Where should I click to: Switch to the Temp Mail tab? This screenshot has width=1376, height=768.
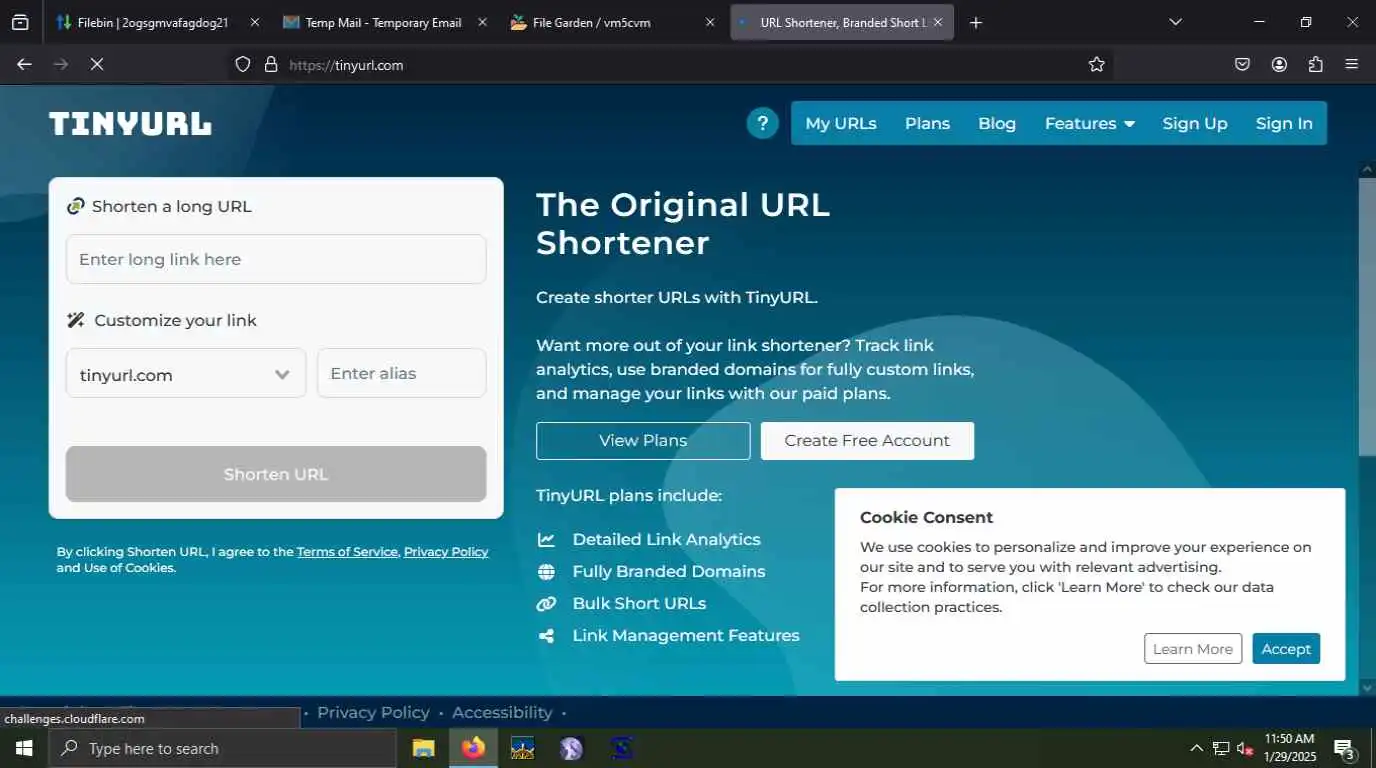(x=384, y=22)
